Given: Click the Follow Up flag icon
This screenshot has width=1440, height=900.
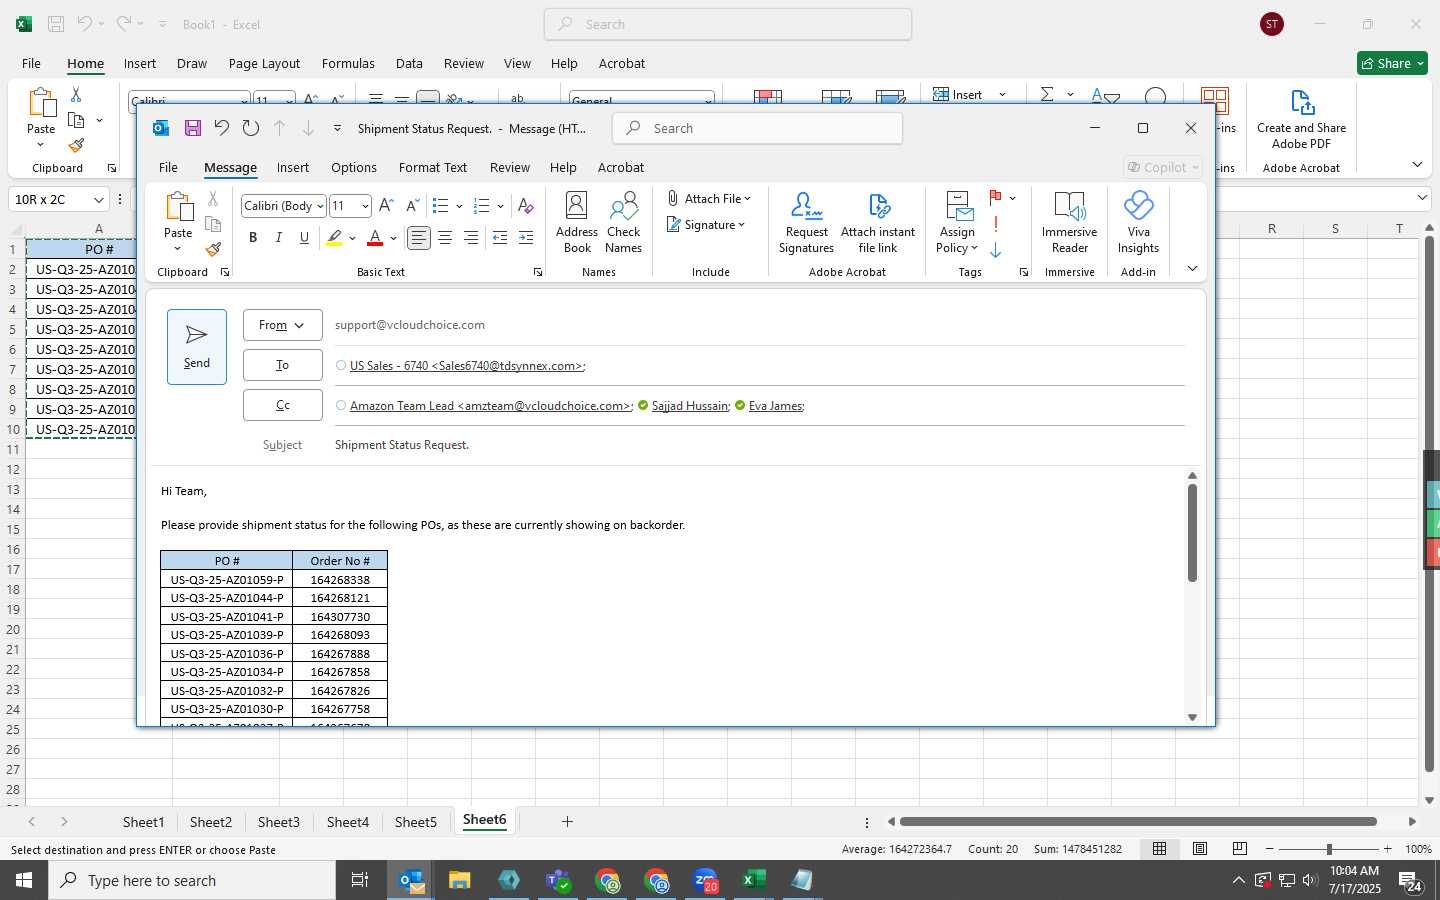Looking at the screenshot, I should (995, 197).
